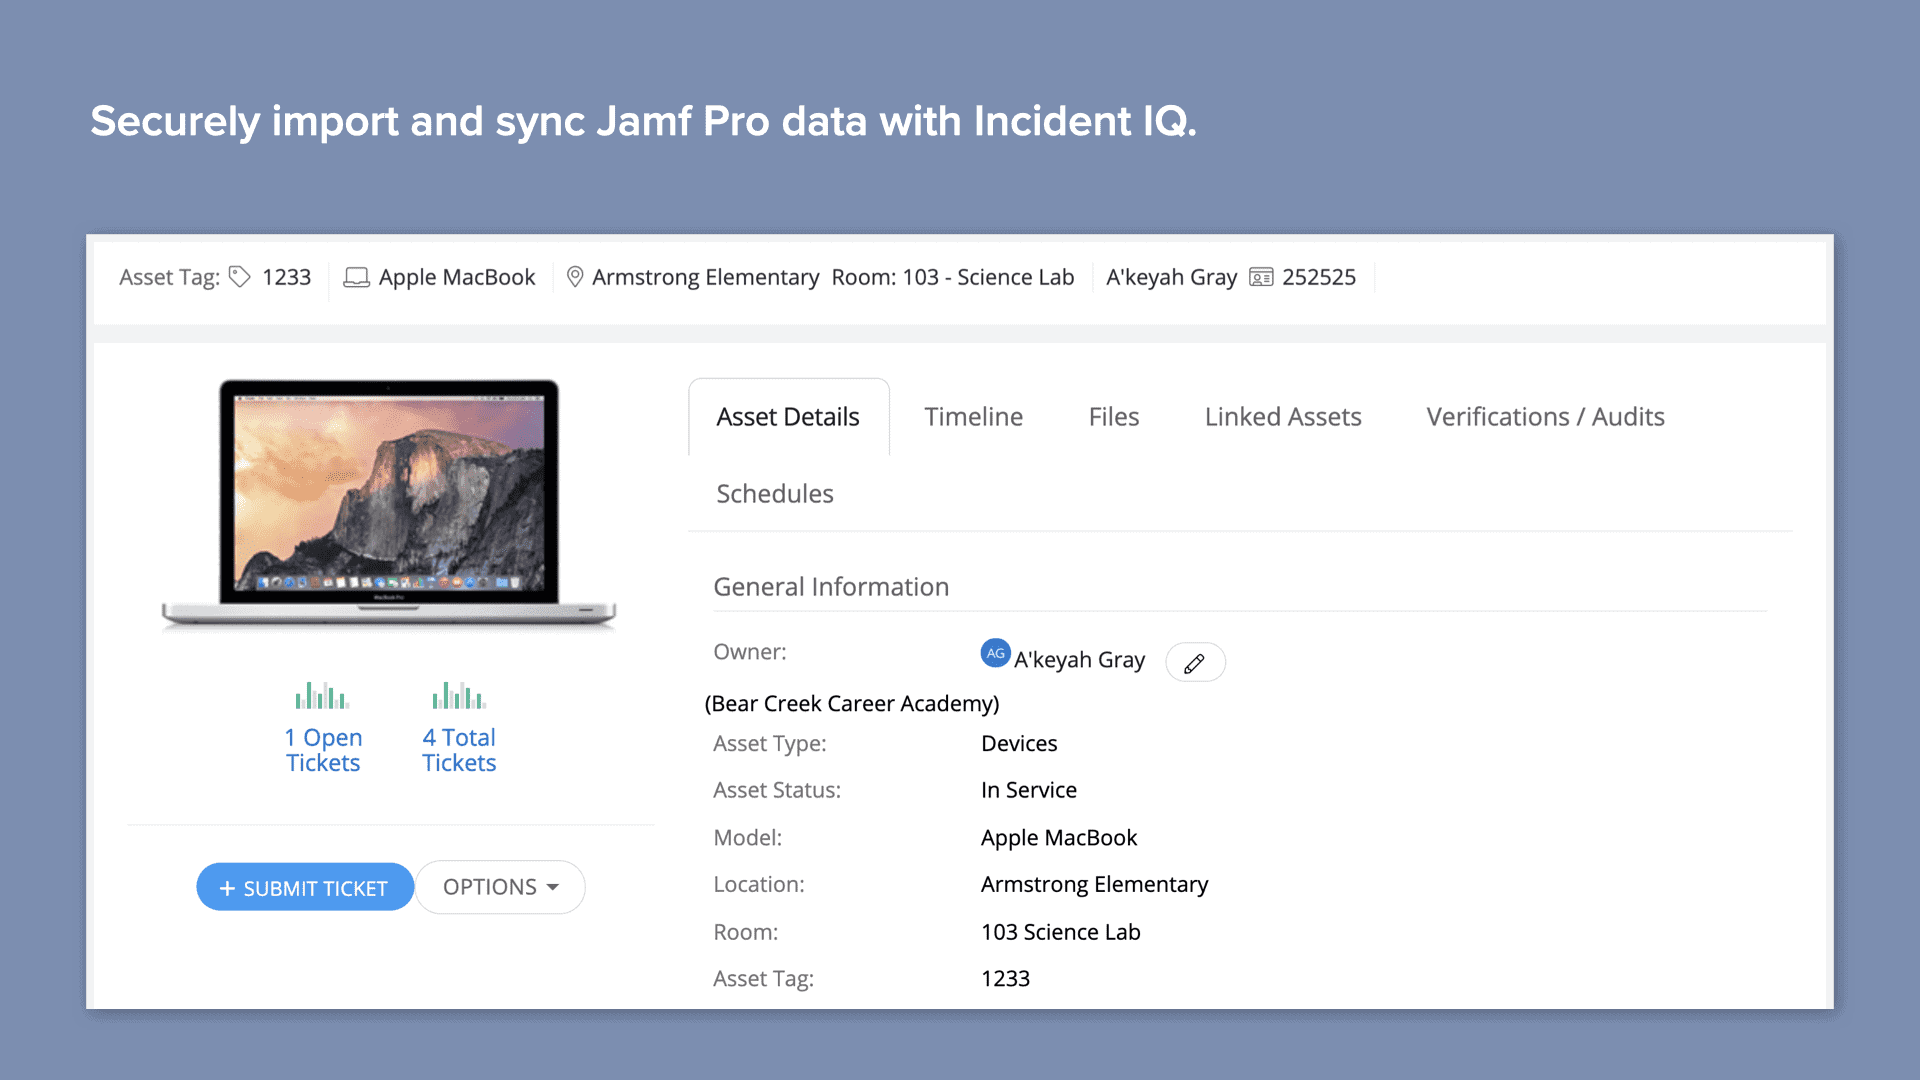The width and height of the screenshot is (1920, 1080).
Task: Click the AG avatar icon for A'keyah Gray
Action: (994, 653)
